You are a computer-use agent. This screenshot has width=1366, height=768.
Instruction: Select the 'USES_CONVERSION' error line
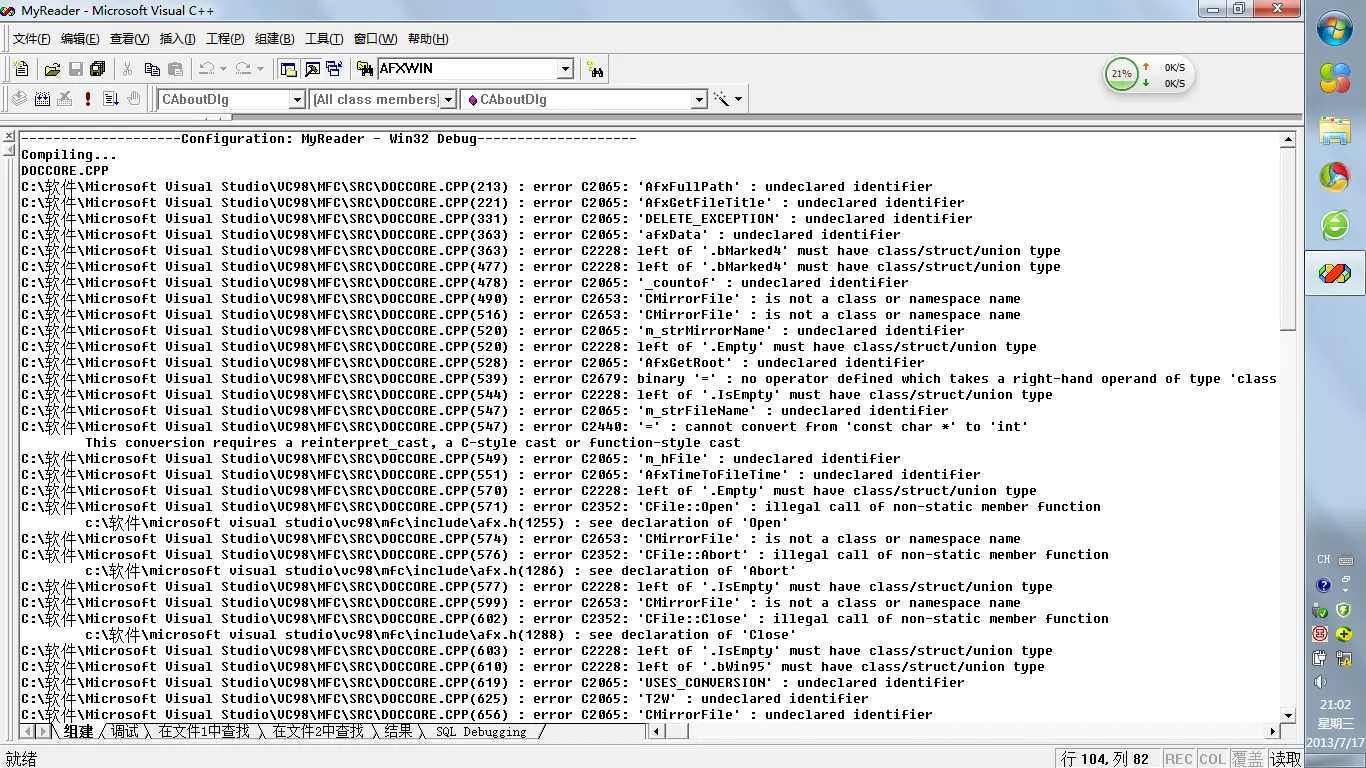click(x=493, y=683)
